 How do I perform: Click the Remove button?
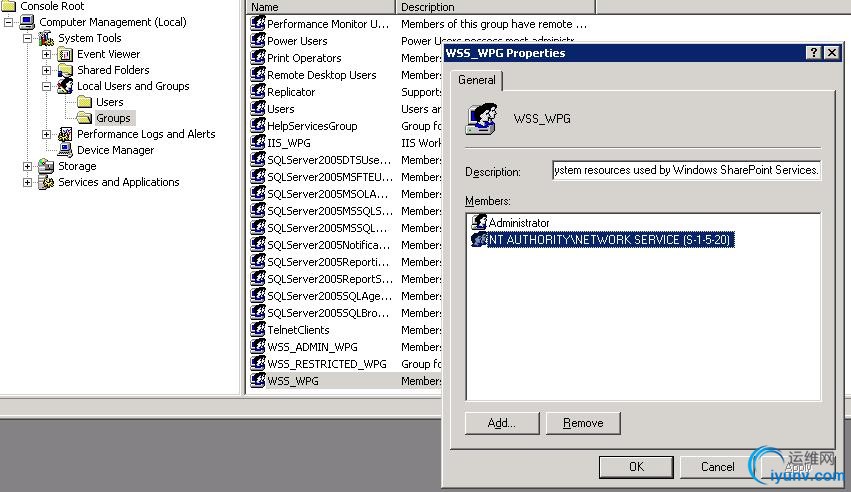[x=583, y=423]
